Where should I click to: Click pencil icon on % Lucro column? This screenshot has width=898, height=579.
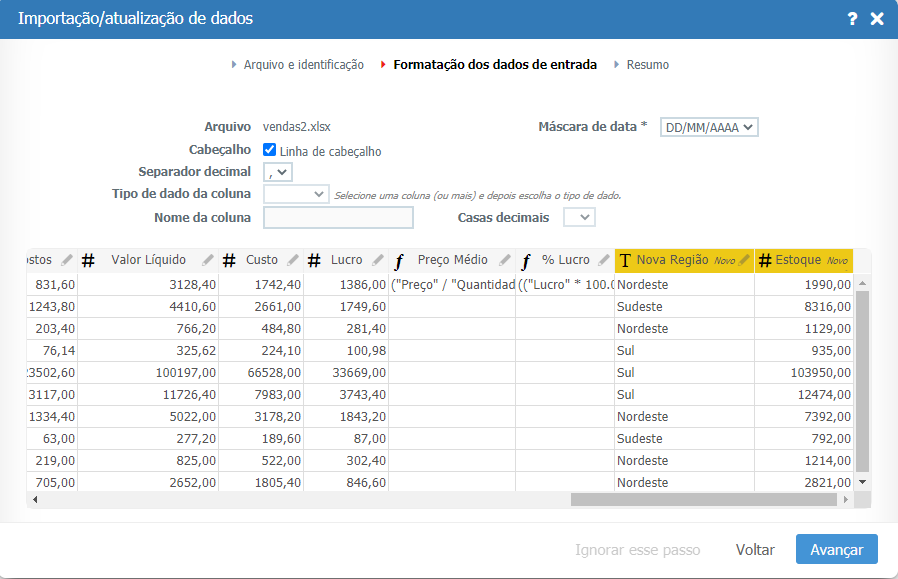pos(604,260)
